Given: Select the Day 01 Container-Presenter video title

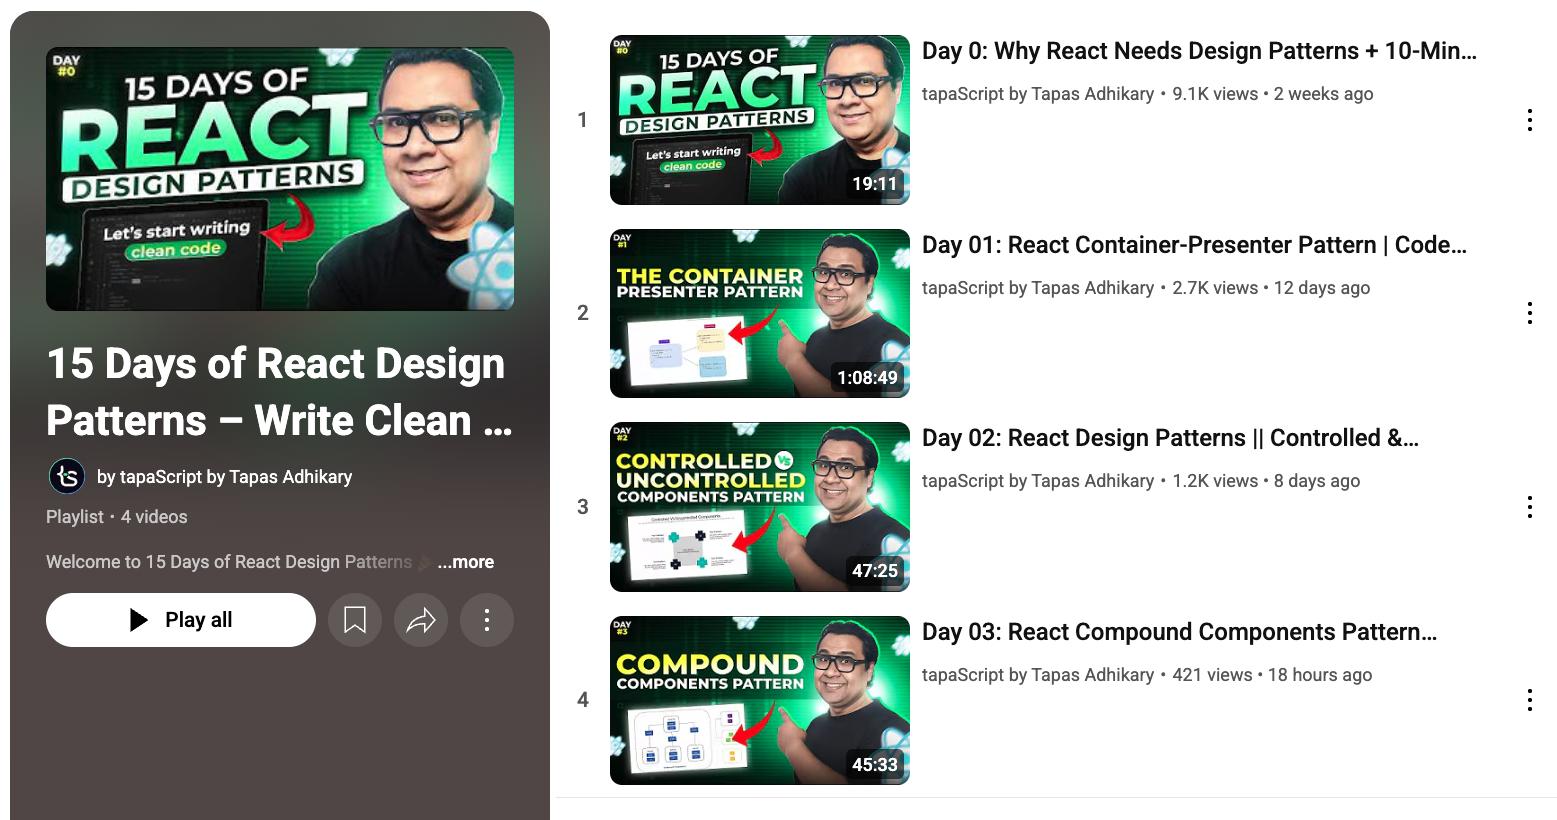Looking at the screenshot, I should 1195,244.
